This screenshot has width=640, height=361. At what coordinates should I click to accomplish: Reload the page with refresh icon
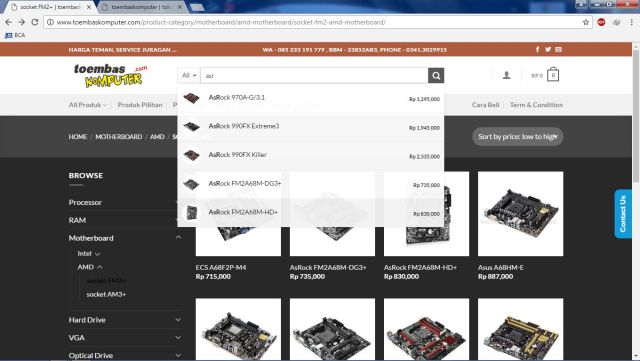pos(35,22)
